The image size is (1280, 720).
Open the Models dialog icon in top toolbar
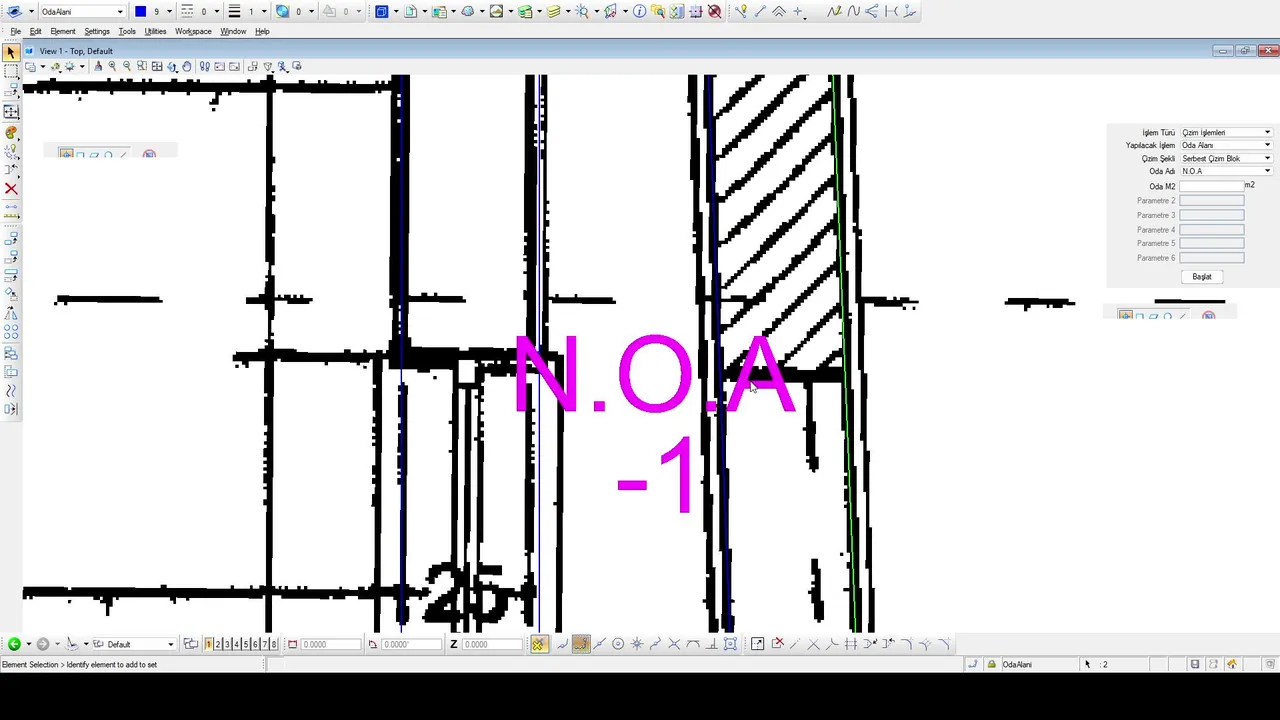tap(410, 11)
